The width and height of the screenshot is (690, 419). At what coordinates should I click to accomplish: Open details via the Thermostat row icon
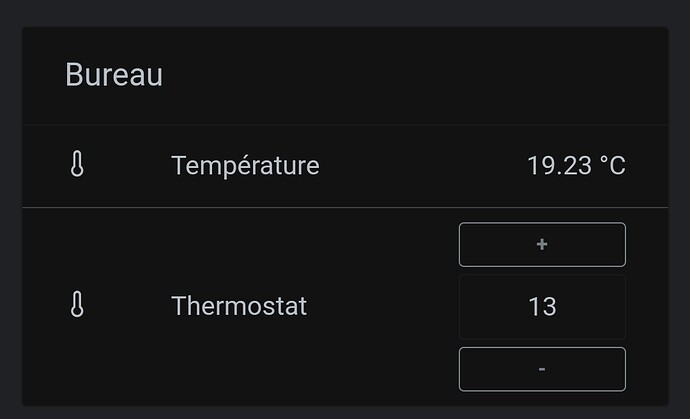coord(77,305)
